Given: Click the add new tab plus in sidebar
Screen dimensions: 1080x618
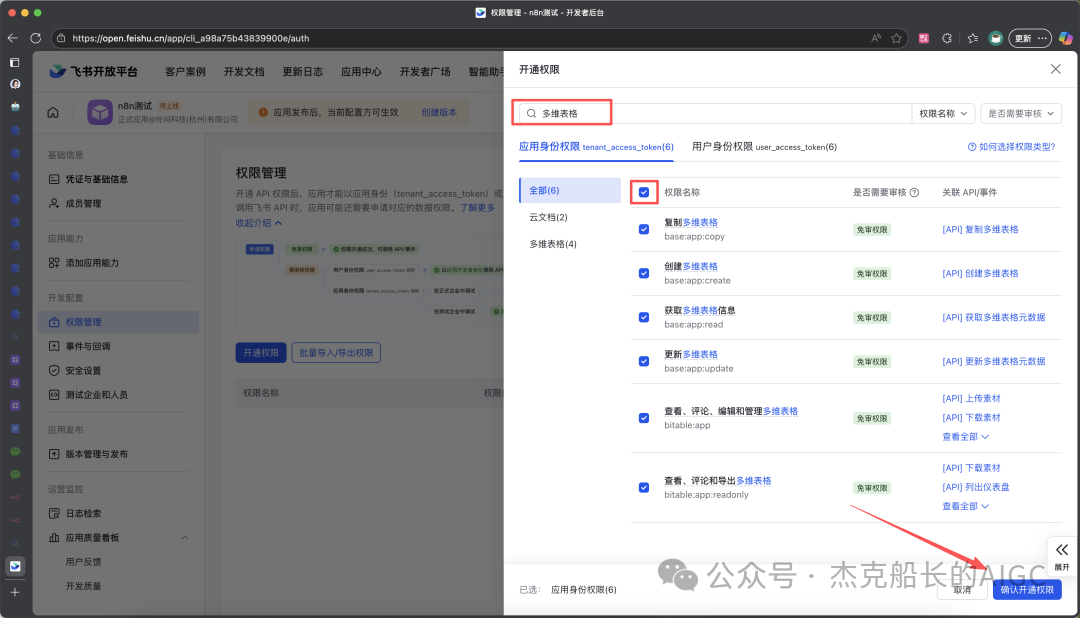Looking at the screenshot, I should [15, 592].
